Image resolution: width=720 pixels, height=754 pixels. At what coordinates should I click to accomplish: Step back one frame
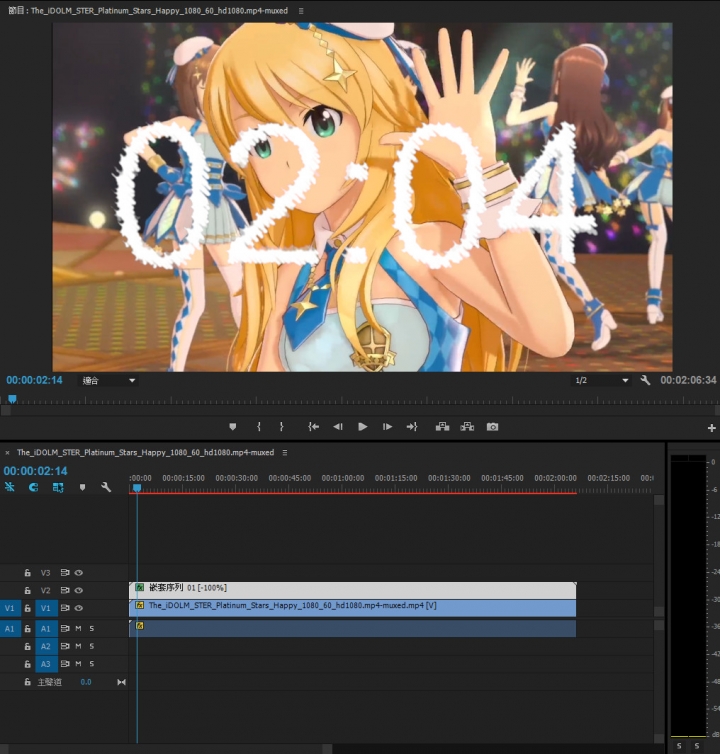coord(338,427)
